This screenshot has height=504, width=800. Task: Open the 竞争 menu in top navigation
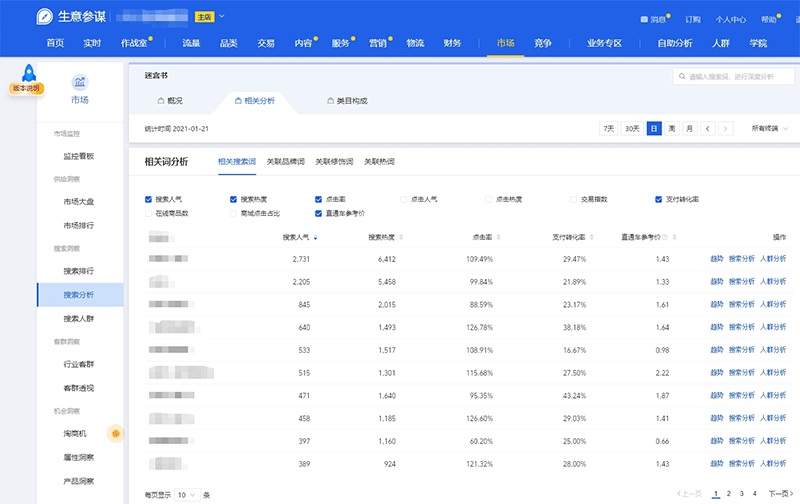pos(543,43)
